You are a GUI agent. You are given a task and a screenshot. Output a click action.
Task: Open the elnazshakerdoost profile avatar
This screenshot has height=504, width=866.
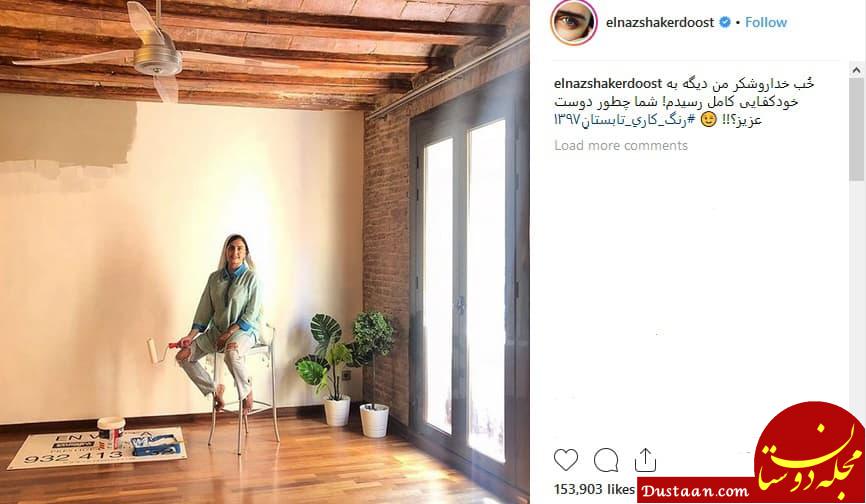pos(574,23)
